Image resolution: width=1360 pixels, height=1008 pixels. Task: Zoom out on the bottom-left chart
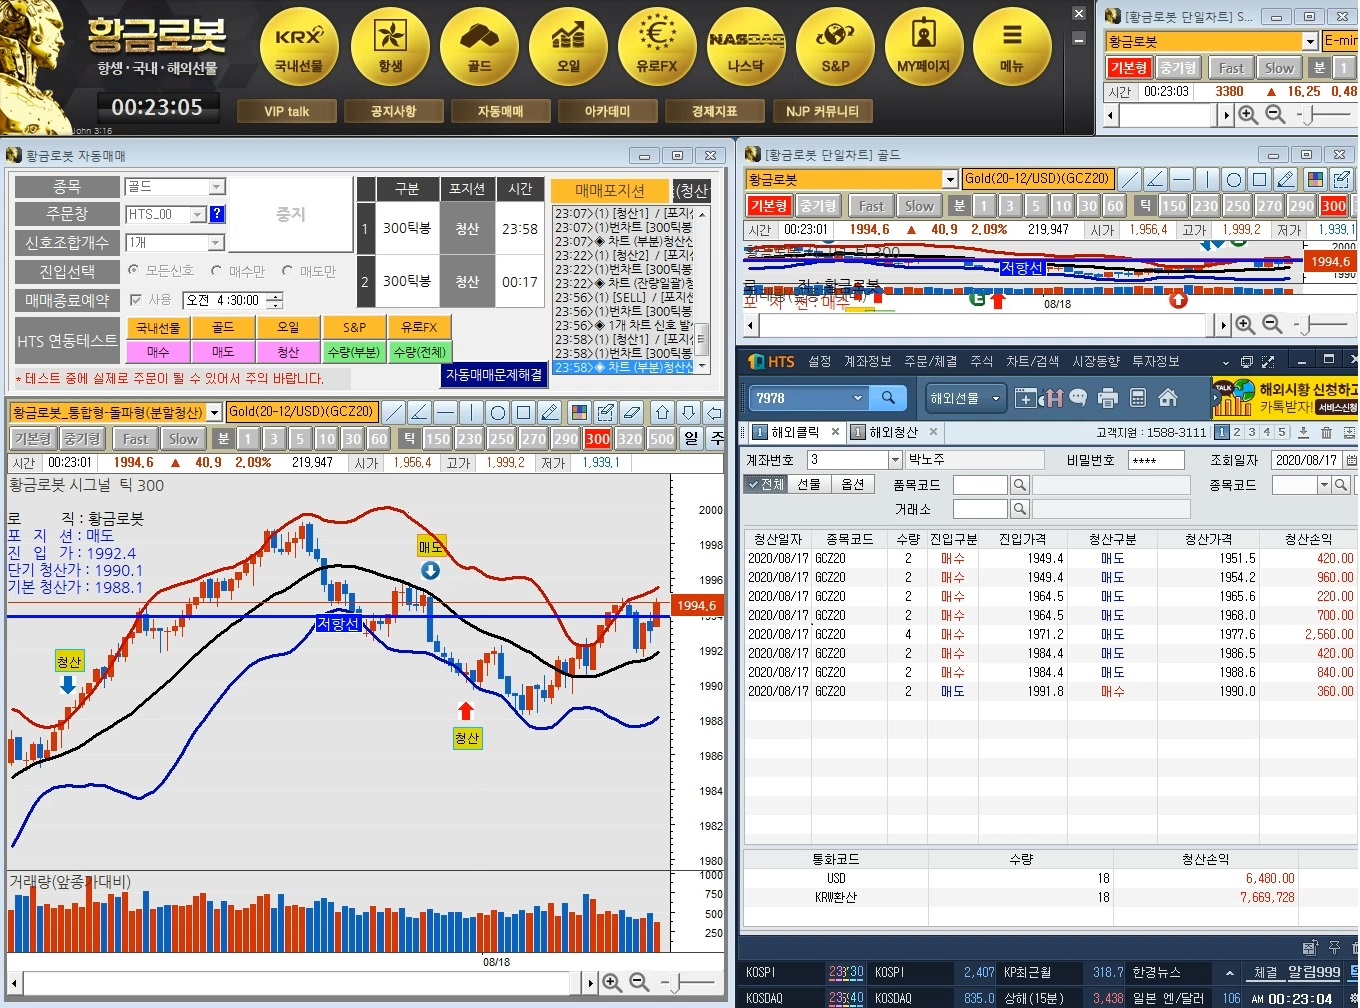[640, 983]
